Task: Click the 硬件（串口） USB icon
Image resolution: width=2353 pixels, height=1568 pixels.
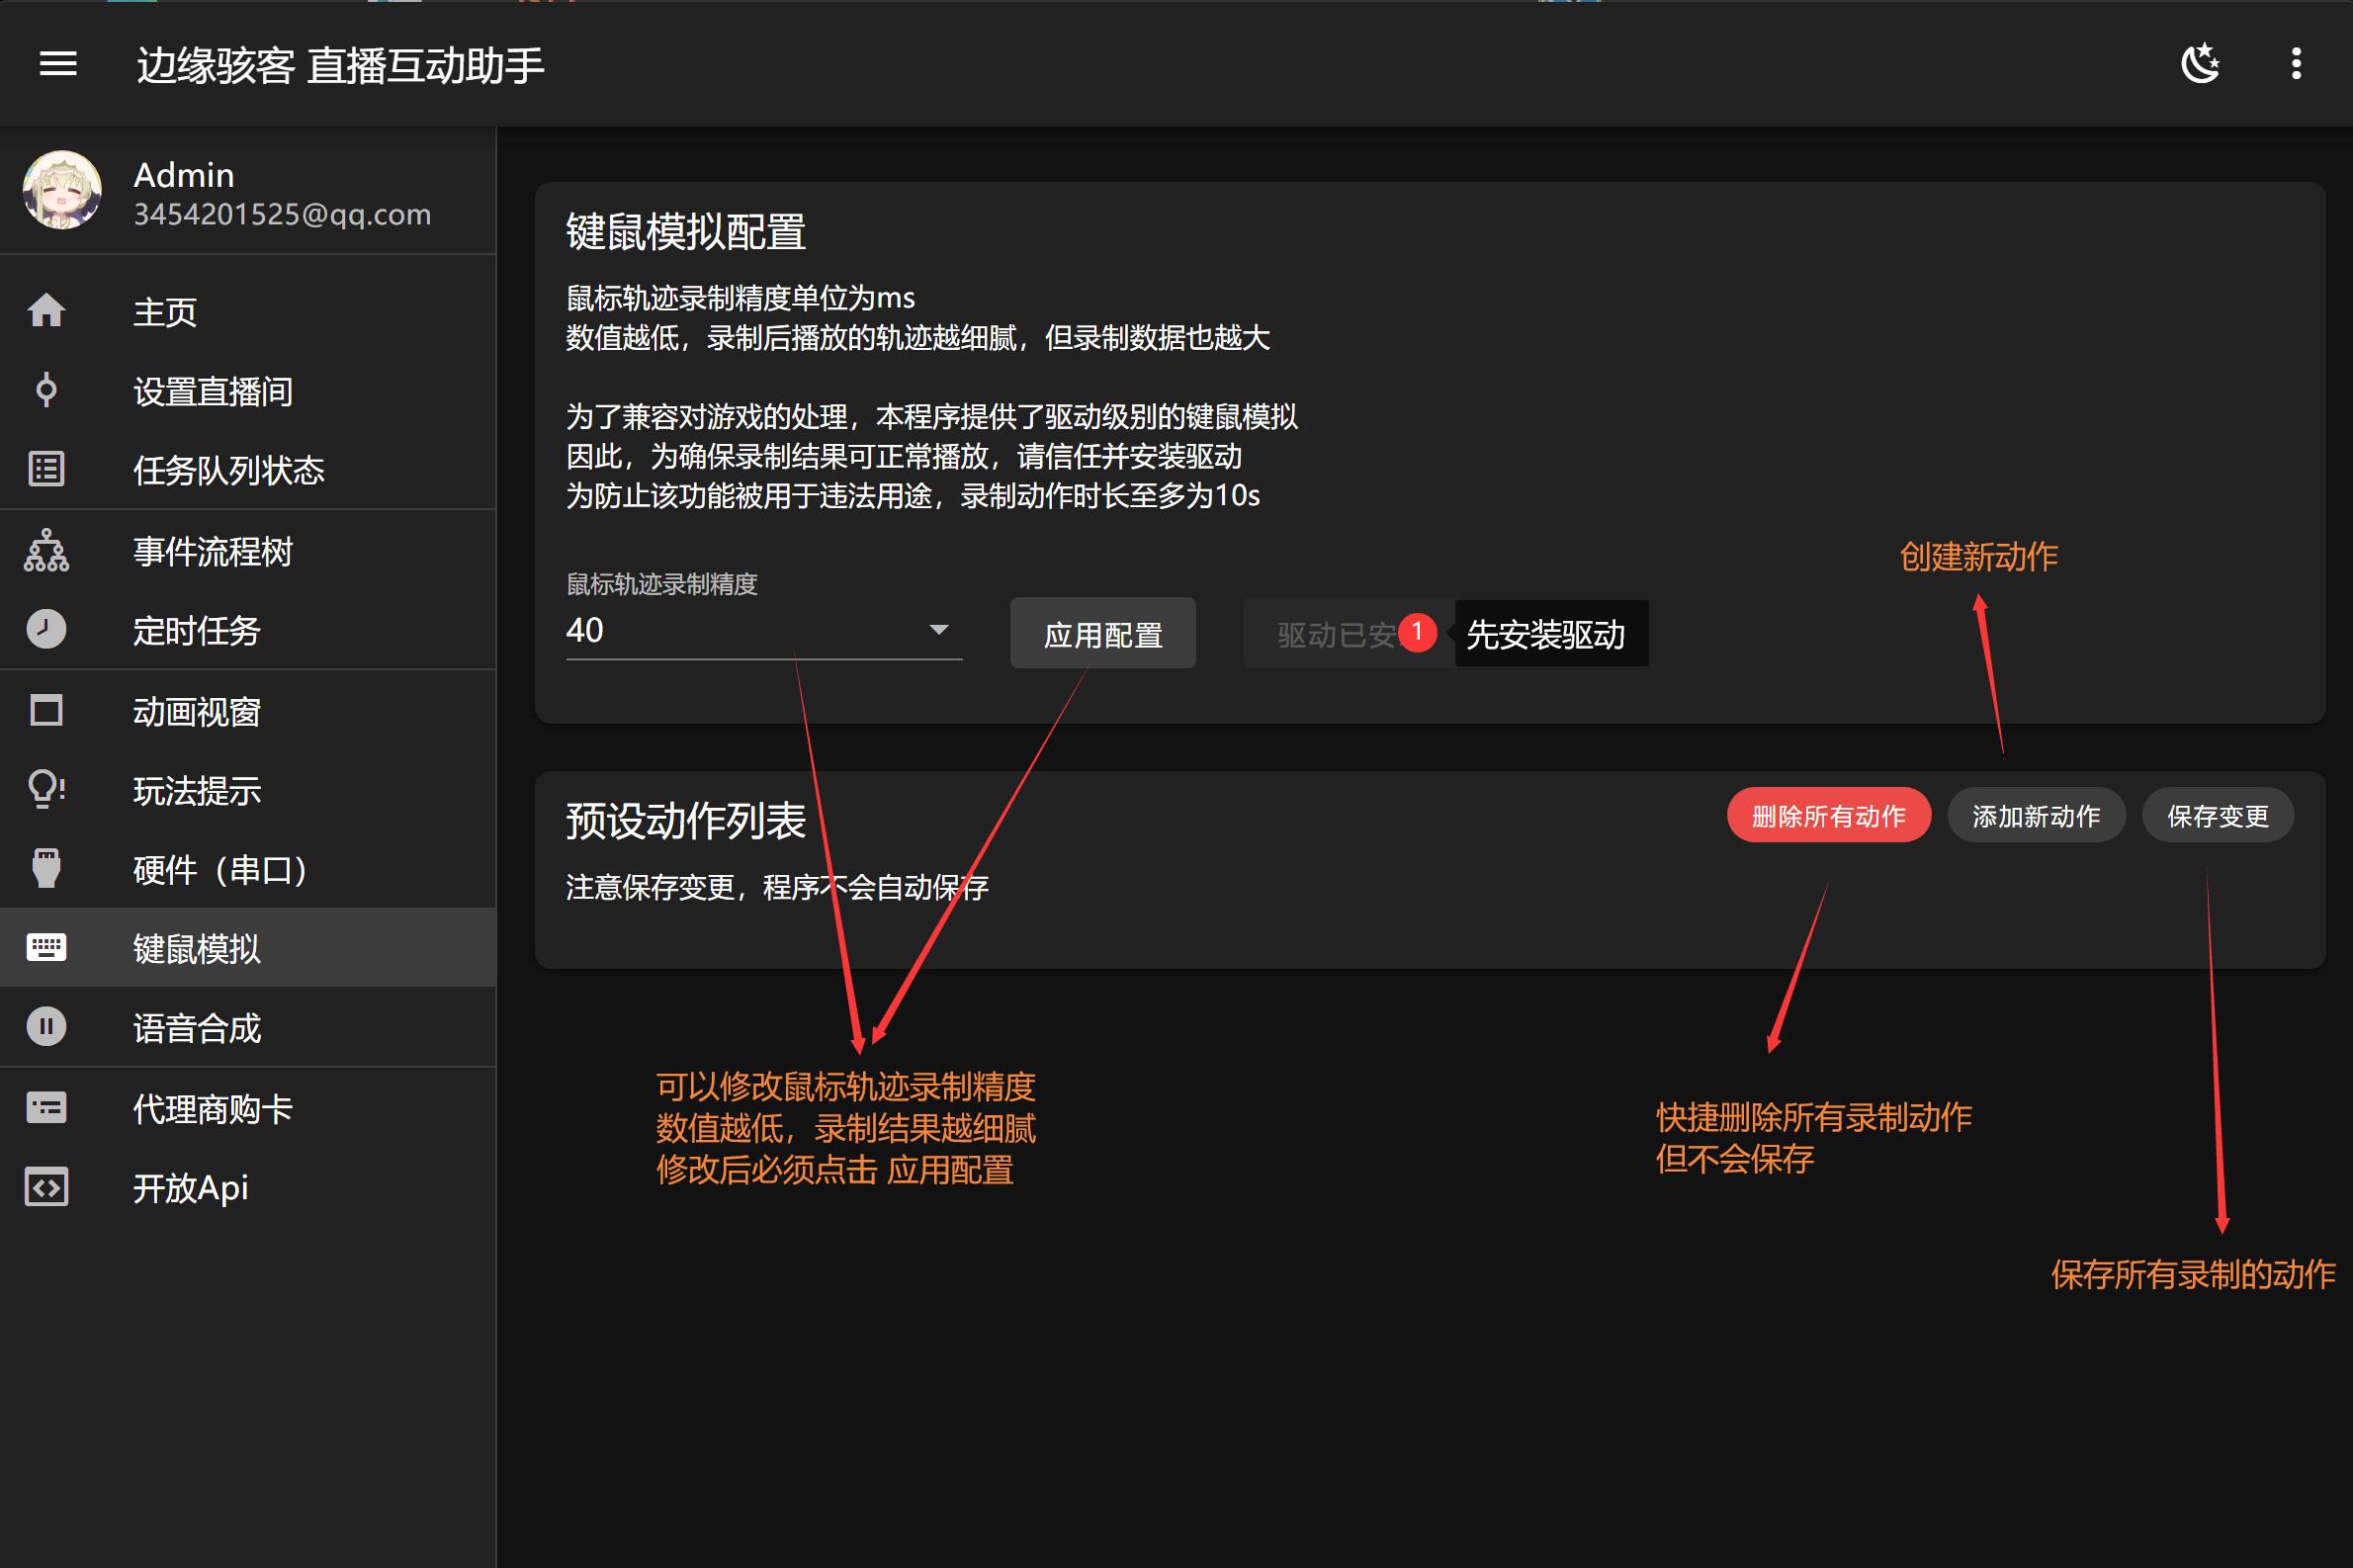Action: pyautogui.click(x=47, y=868)
